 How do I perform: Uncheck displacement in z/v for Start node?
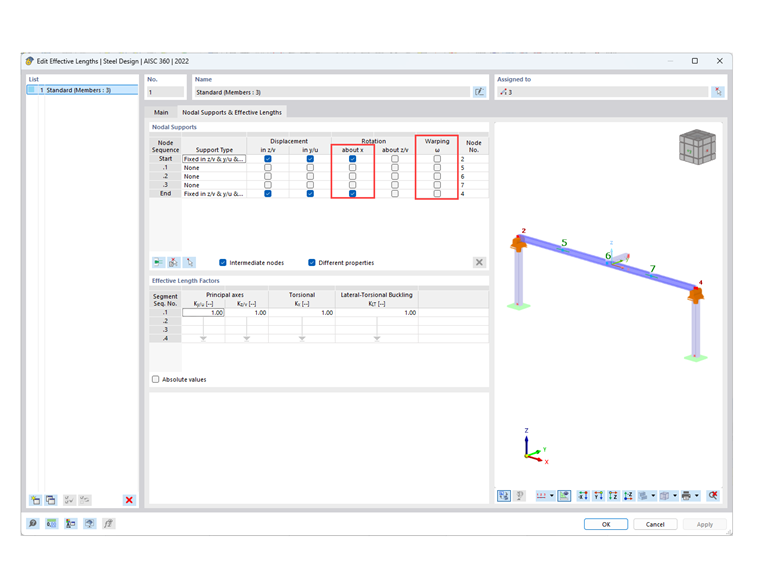pyautogui.click(x=268, y=158)
